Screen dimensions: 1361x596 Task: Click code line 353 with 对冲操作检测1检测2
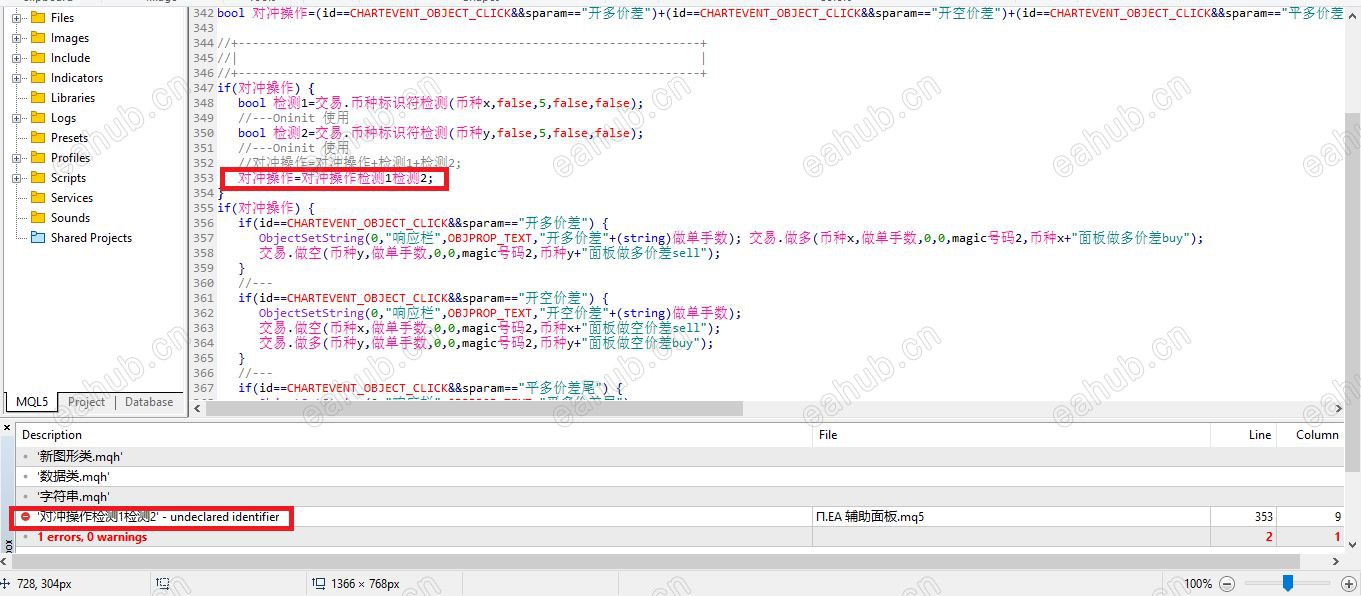[336, 178]
